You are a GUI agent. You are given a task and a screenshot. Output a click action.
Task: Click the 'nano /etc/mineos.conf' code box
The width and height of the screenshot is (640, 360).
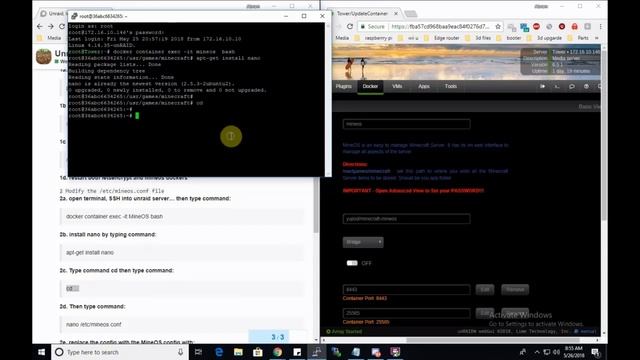pos(182,324)
